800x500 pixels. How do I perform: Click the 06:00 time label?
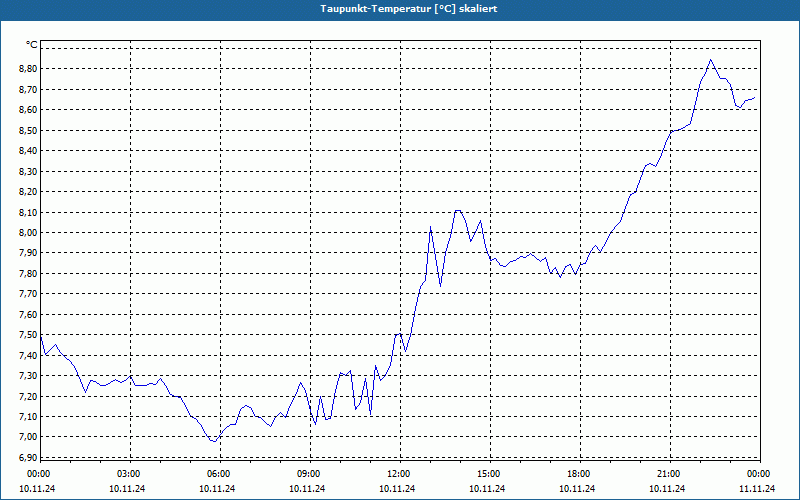(x=218, y=474)
